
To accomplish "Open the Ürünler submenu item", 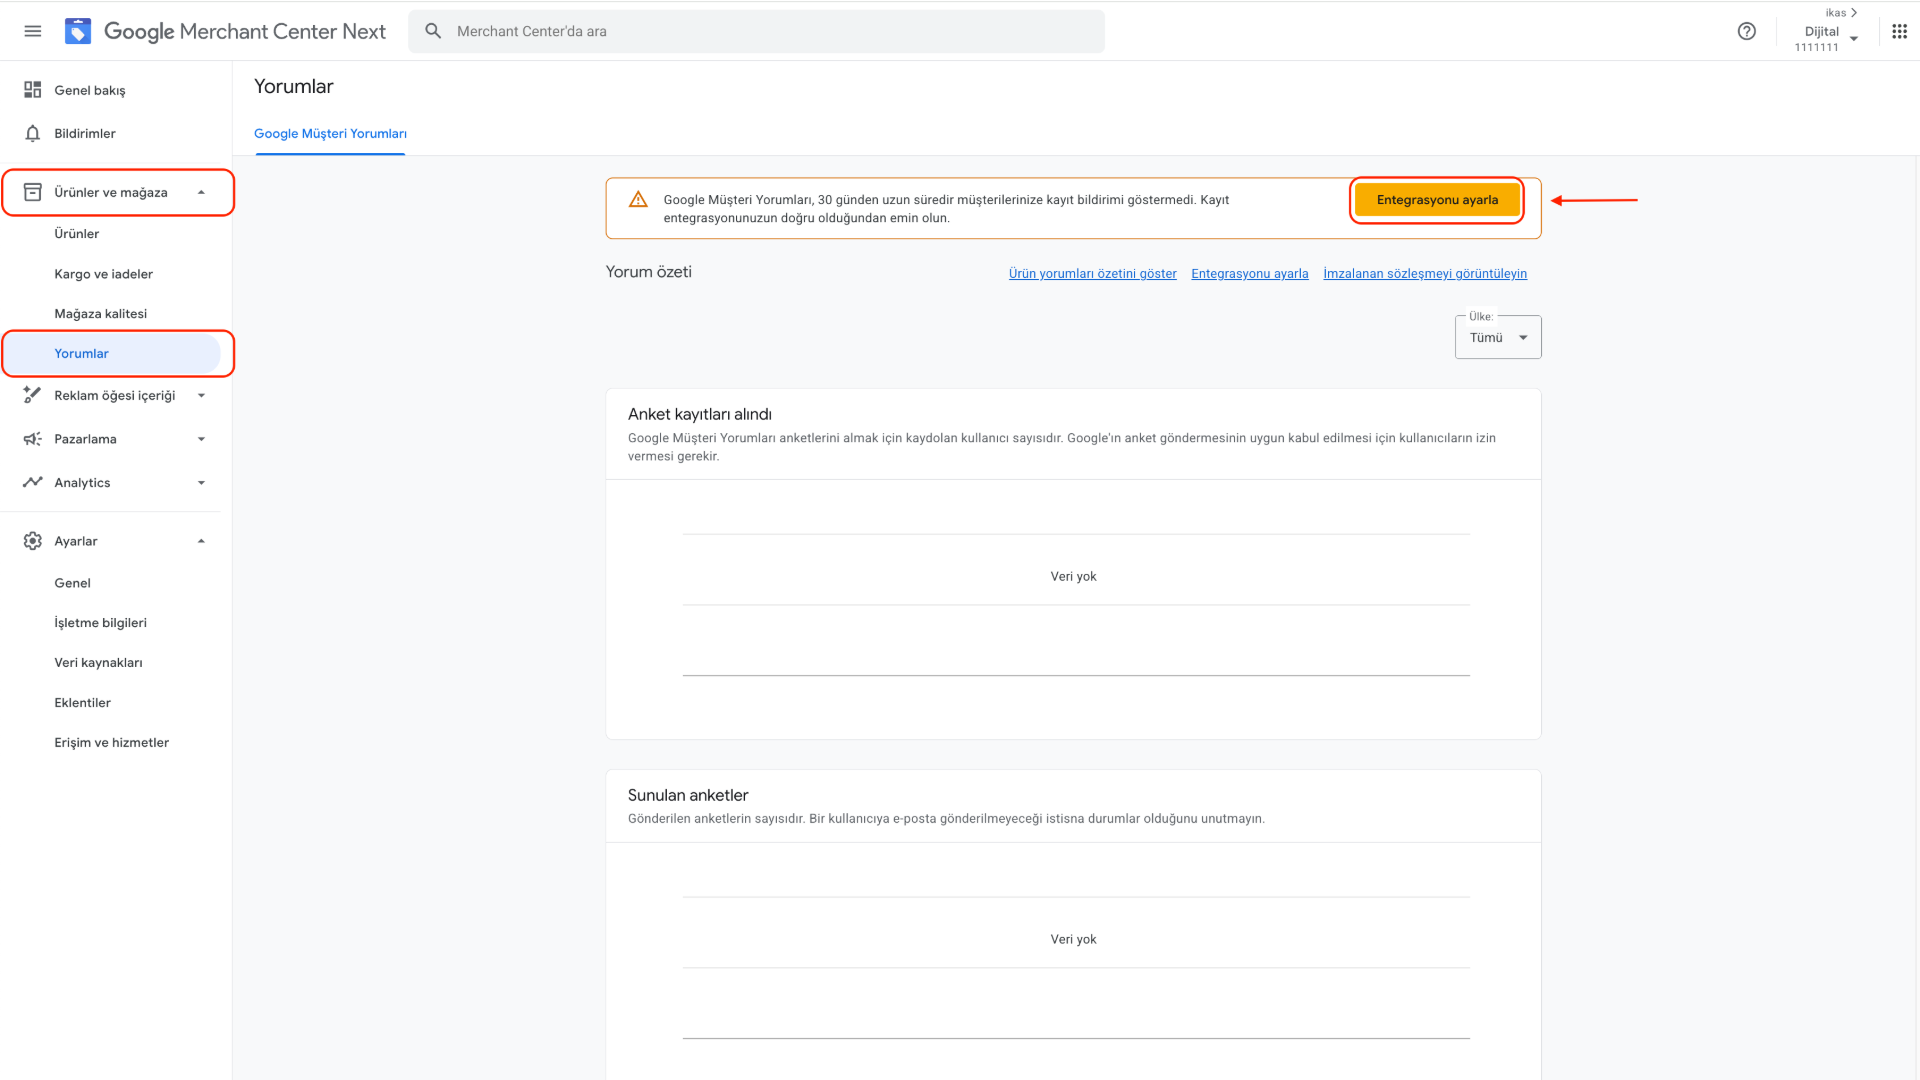I will pos(77,233).
